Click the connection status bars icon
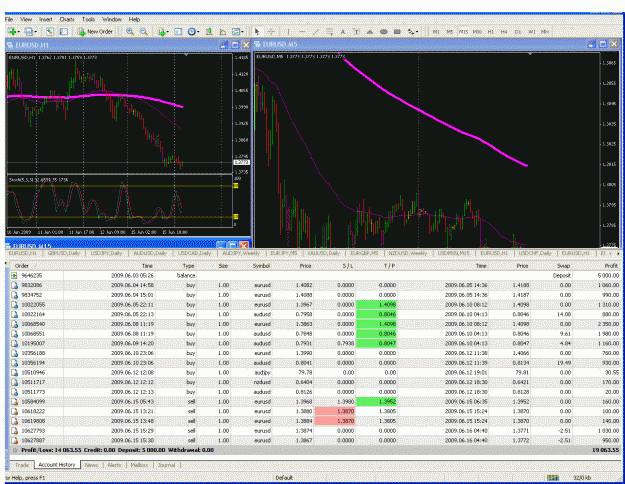625x484 pixels. pos(553,477)
